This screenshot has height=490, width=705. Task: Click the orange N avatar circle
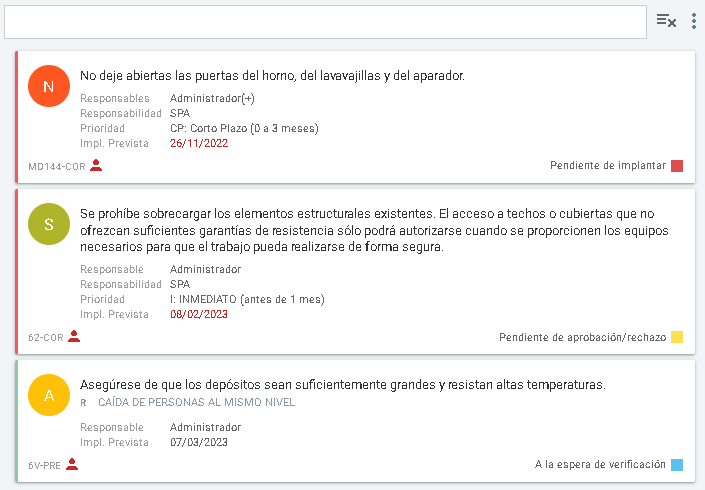[49, 86]
